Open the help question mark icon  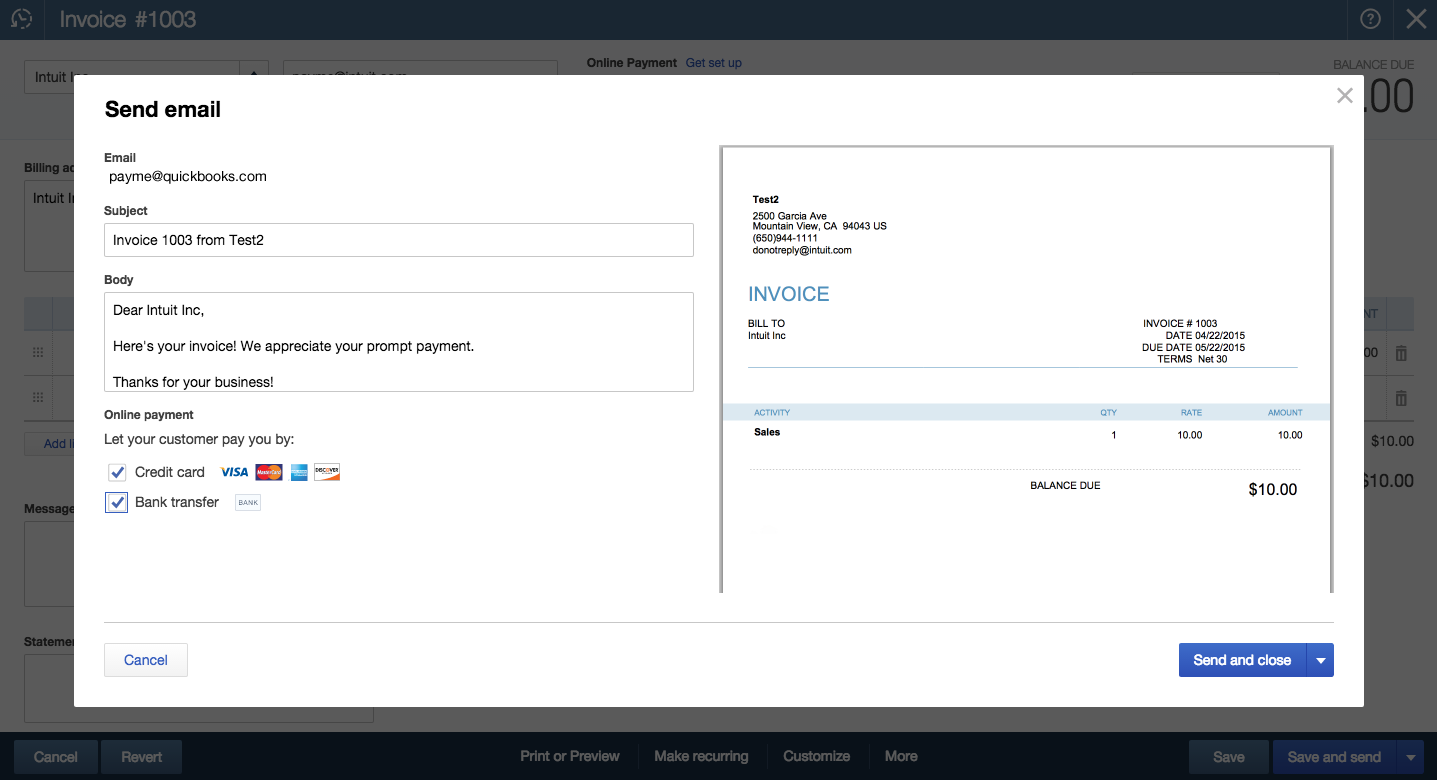[x=1371, y=19]
